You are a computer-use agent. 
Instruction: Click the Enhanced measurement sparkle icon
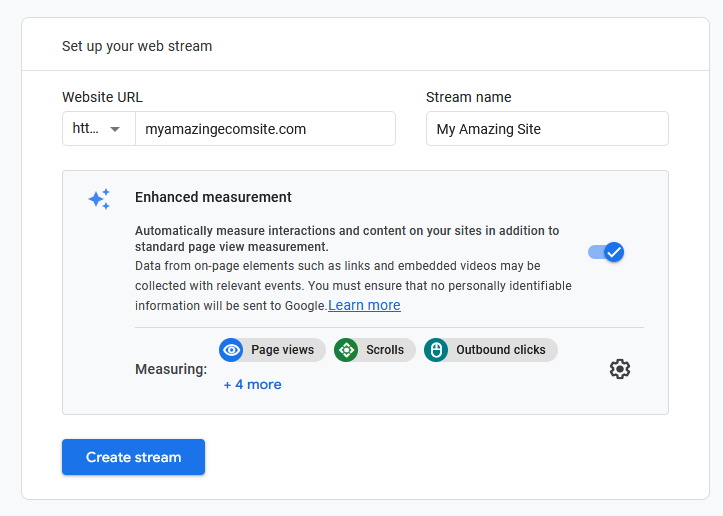tap(99, 199)
